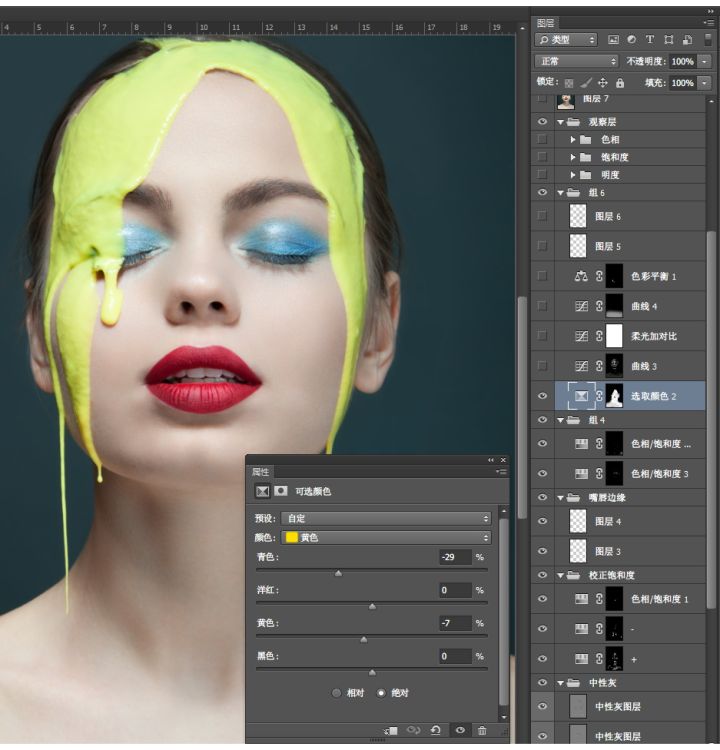Show the 图层 6 layer
The width and height of the screenshot is (720, 750).
click(x=542, y=216)
